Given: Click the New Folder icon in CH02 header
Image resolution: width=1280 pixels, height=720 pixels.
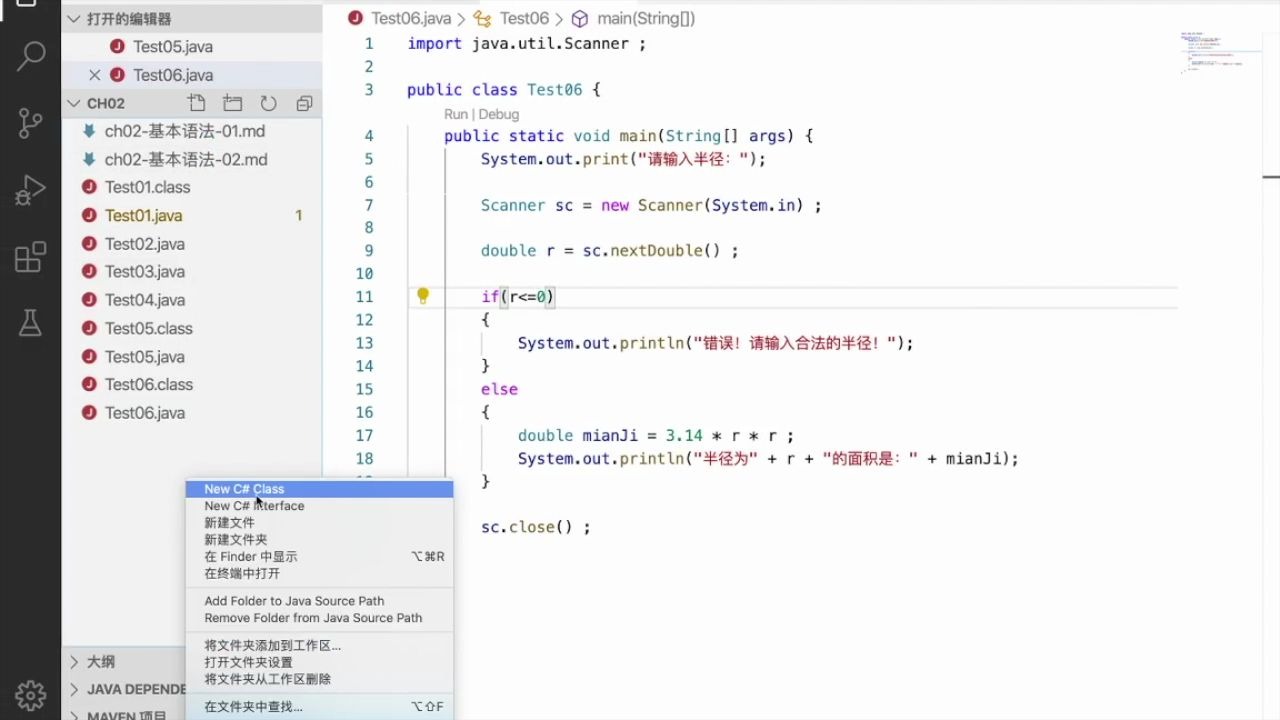Looking at the screenshot, I should (233, 103).
